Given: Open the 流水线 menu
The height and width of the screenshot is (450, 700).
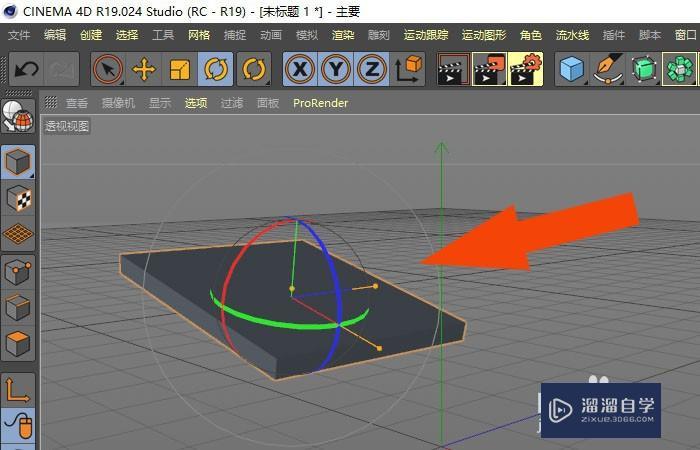Looking at the screenshot, I should 572,35.
